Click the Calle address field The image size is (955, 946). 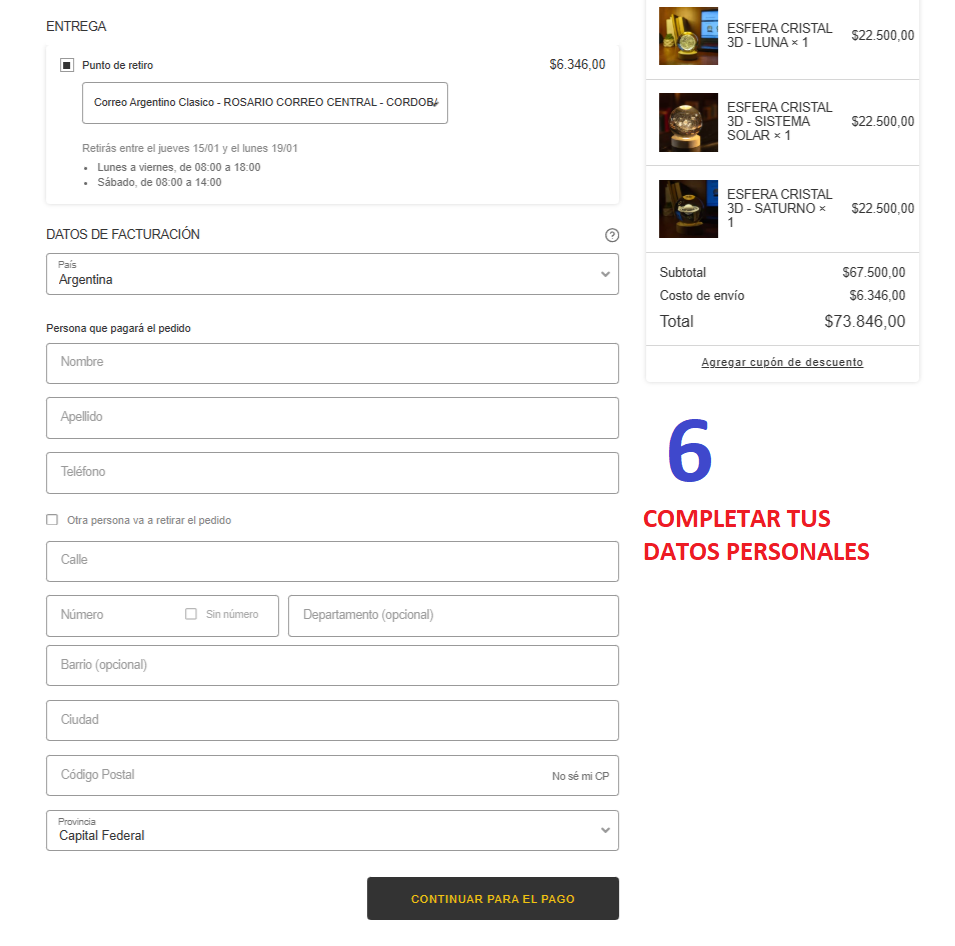click(332, 561)
